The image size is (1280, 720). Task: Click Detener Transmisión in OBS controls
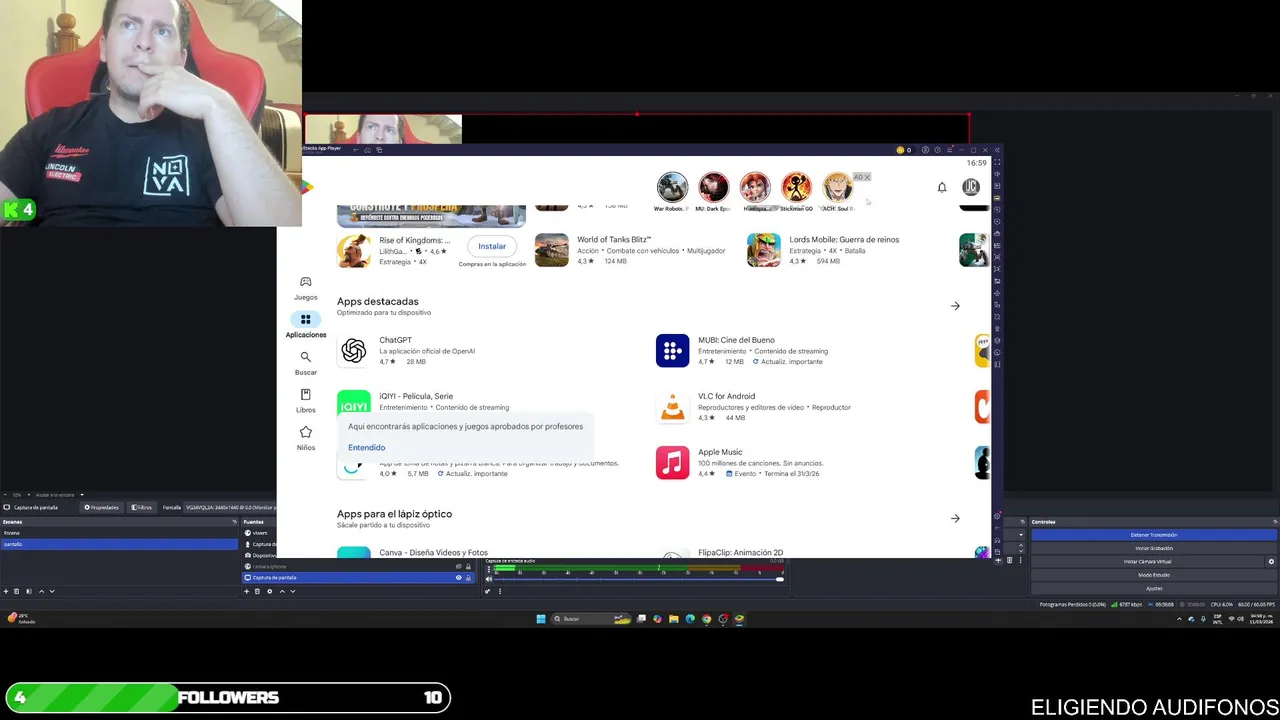coord(1154,535)
